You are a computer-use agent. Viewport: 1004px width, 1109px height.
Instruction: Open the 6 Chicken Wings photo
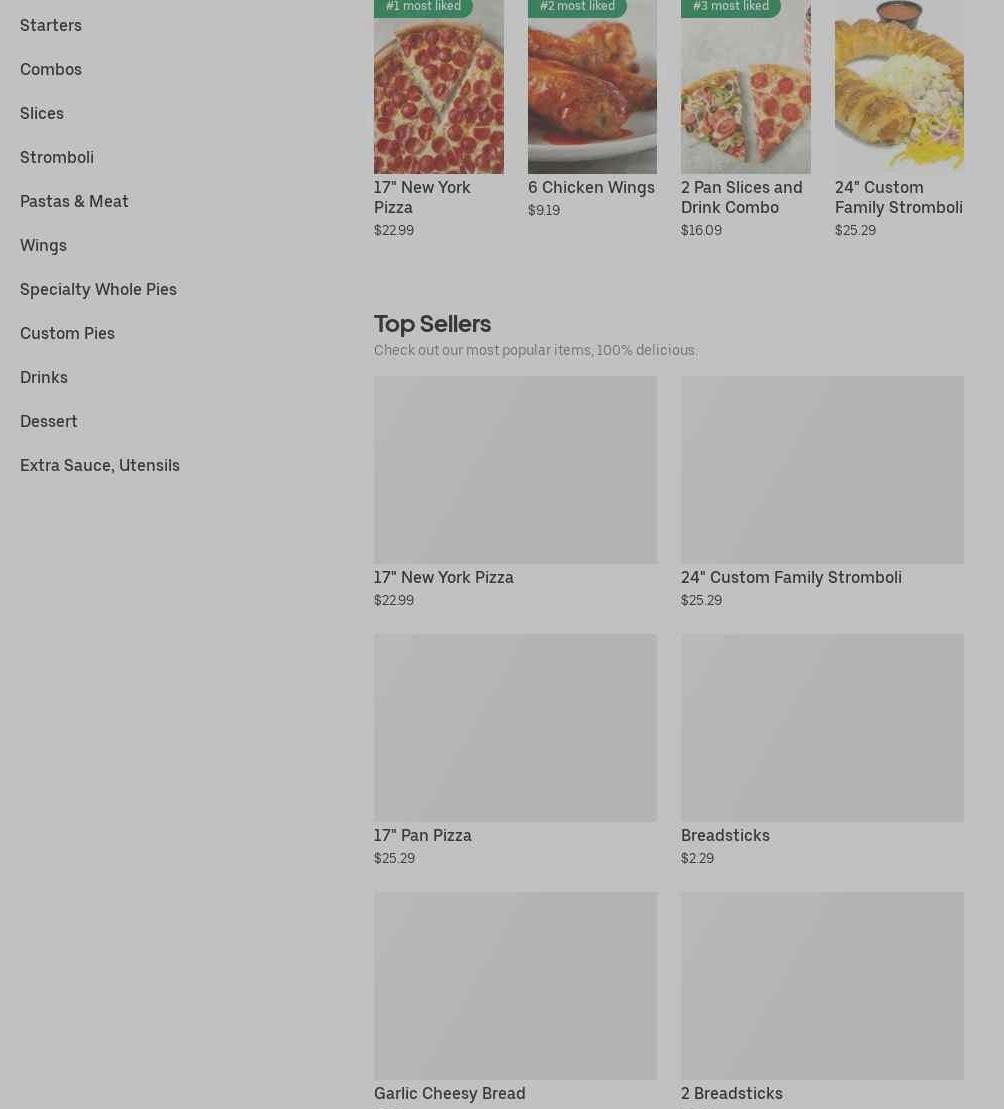click(x=592, y=87)
